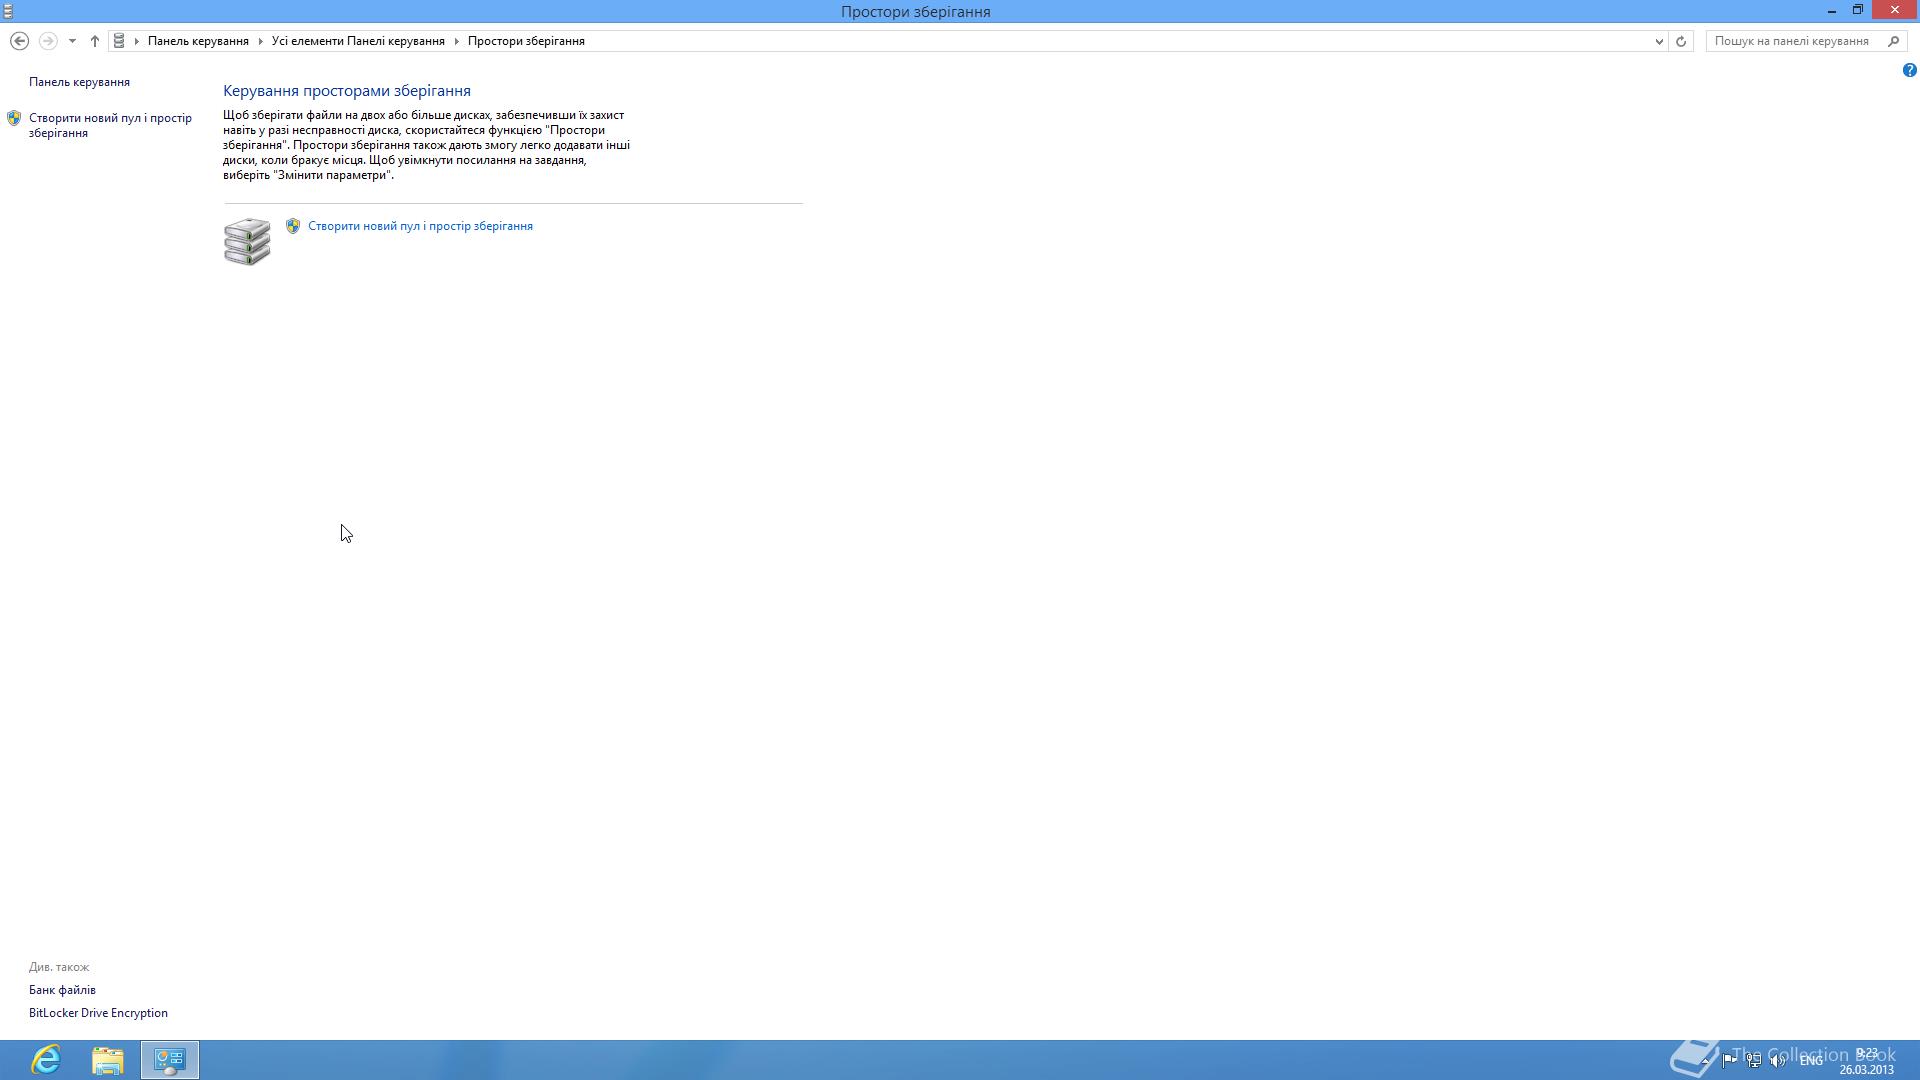Select 'Простори зберігання' breadcrumb segment
Viewport: 1920px width, 1080px height.
click(526, 41)
